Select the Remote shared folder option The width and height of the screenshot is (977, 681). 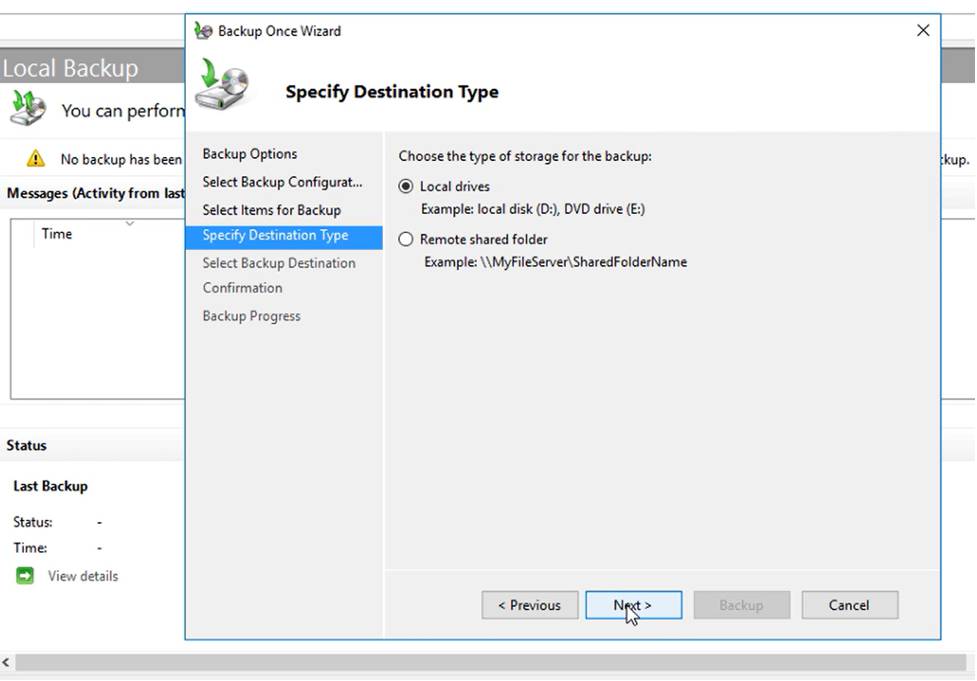pyautogui.click(x=406, y=239)
